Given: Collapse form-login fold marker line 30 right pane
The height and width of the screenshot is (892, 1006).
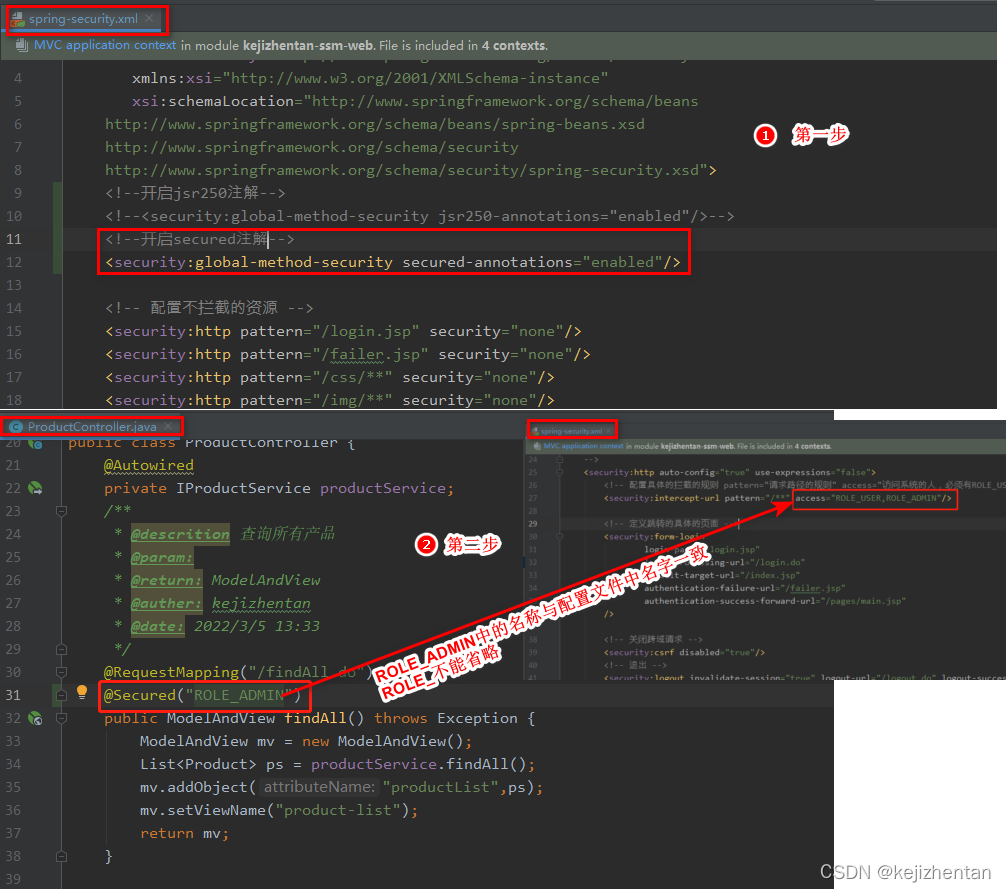Looking at the screenshot, I should [x=559, y=536].
